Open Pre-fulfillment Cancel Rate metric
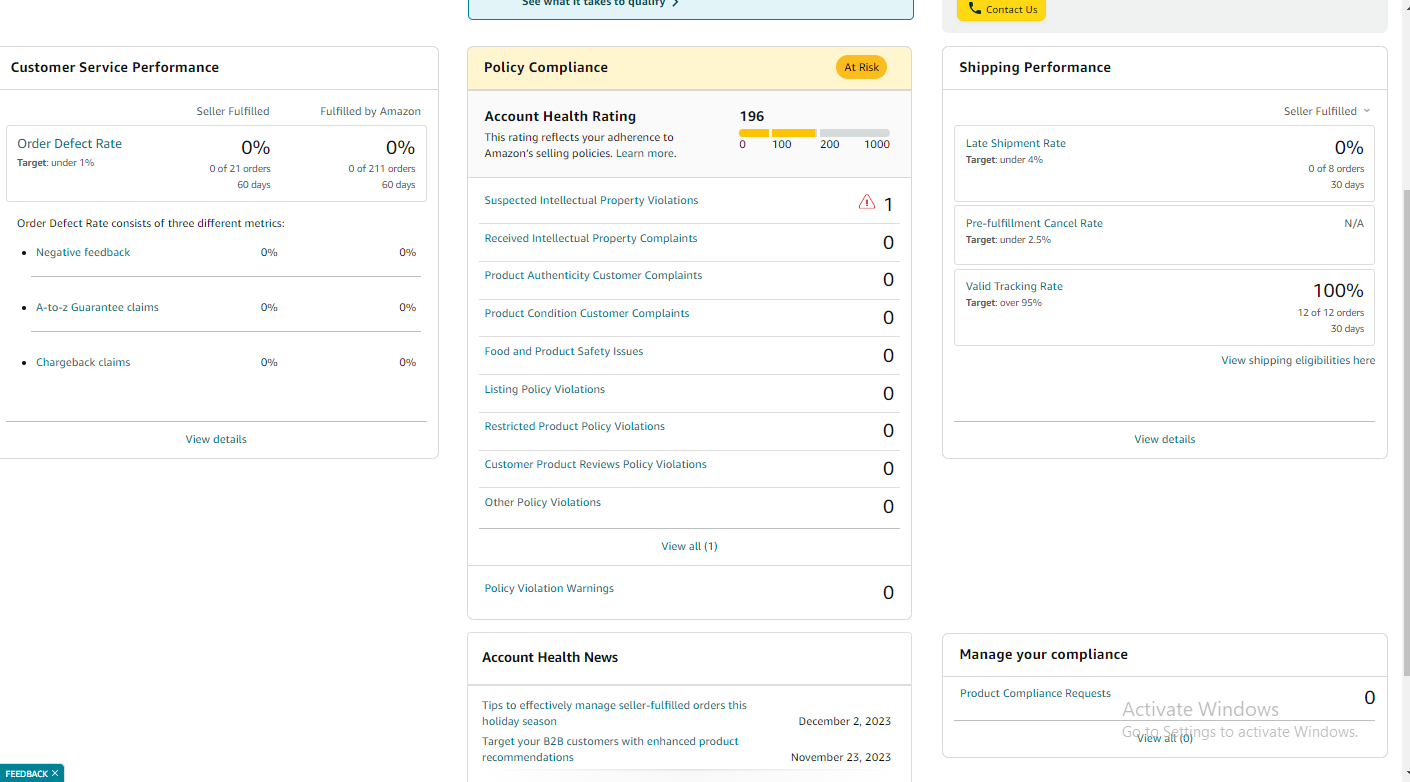The width and height of the screenshot is (1410, 782). point(1034,223)
